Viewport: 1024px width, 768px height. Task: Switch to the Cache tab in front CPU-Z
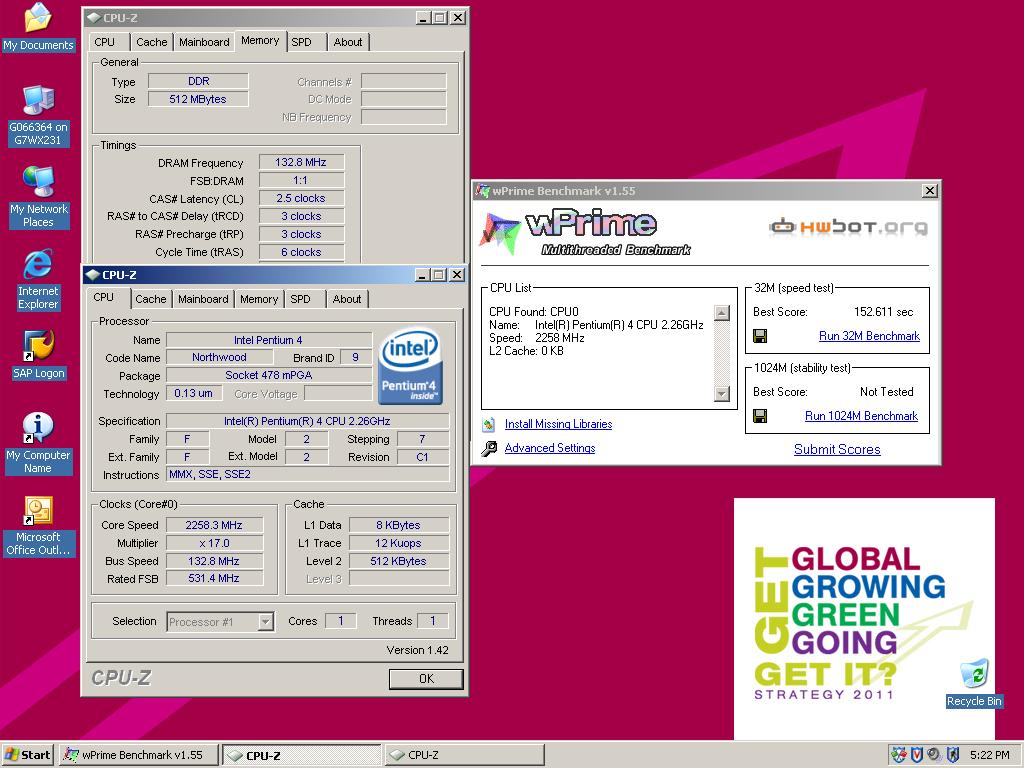coord(151,299)
